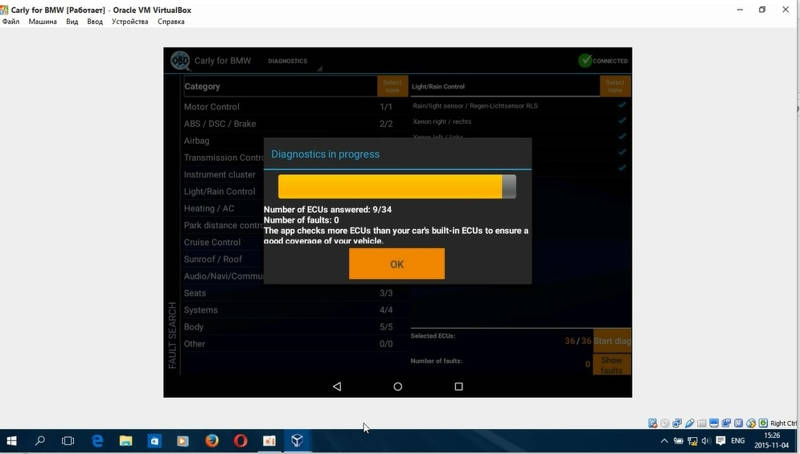This screenshot has height=454, width=800.
Task: Click the Start diag button
Action: tap(611, 341)
